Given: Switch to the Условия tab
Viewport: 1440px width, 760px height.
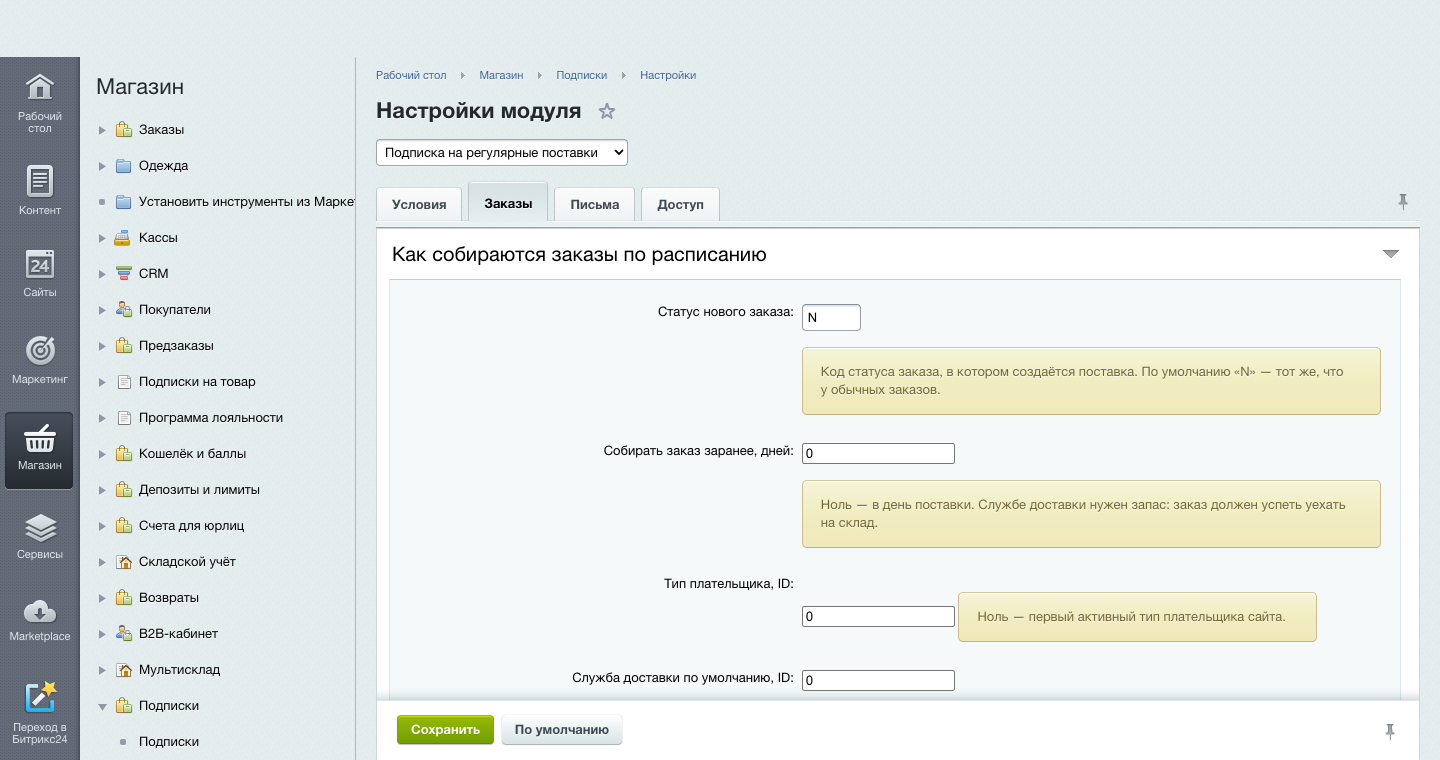Looking at the screenshot, I should (x=419, y=204).
